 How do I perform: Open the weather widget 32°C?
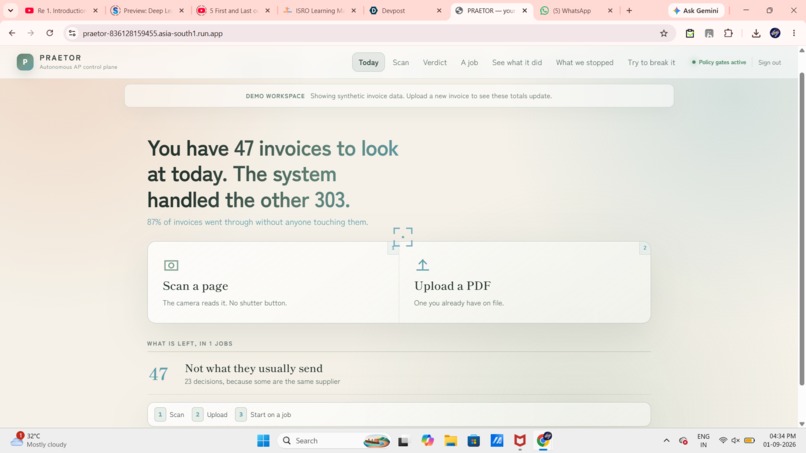pos(39,440)
